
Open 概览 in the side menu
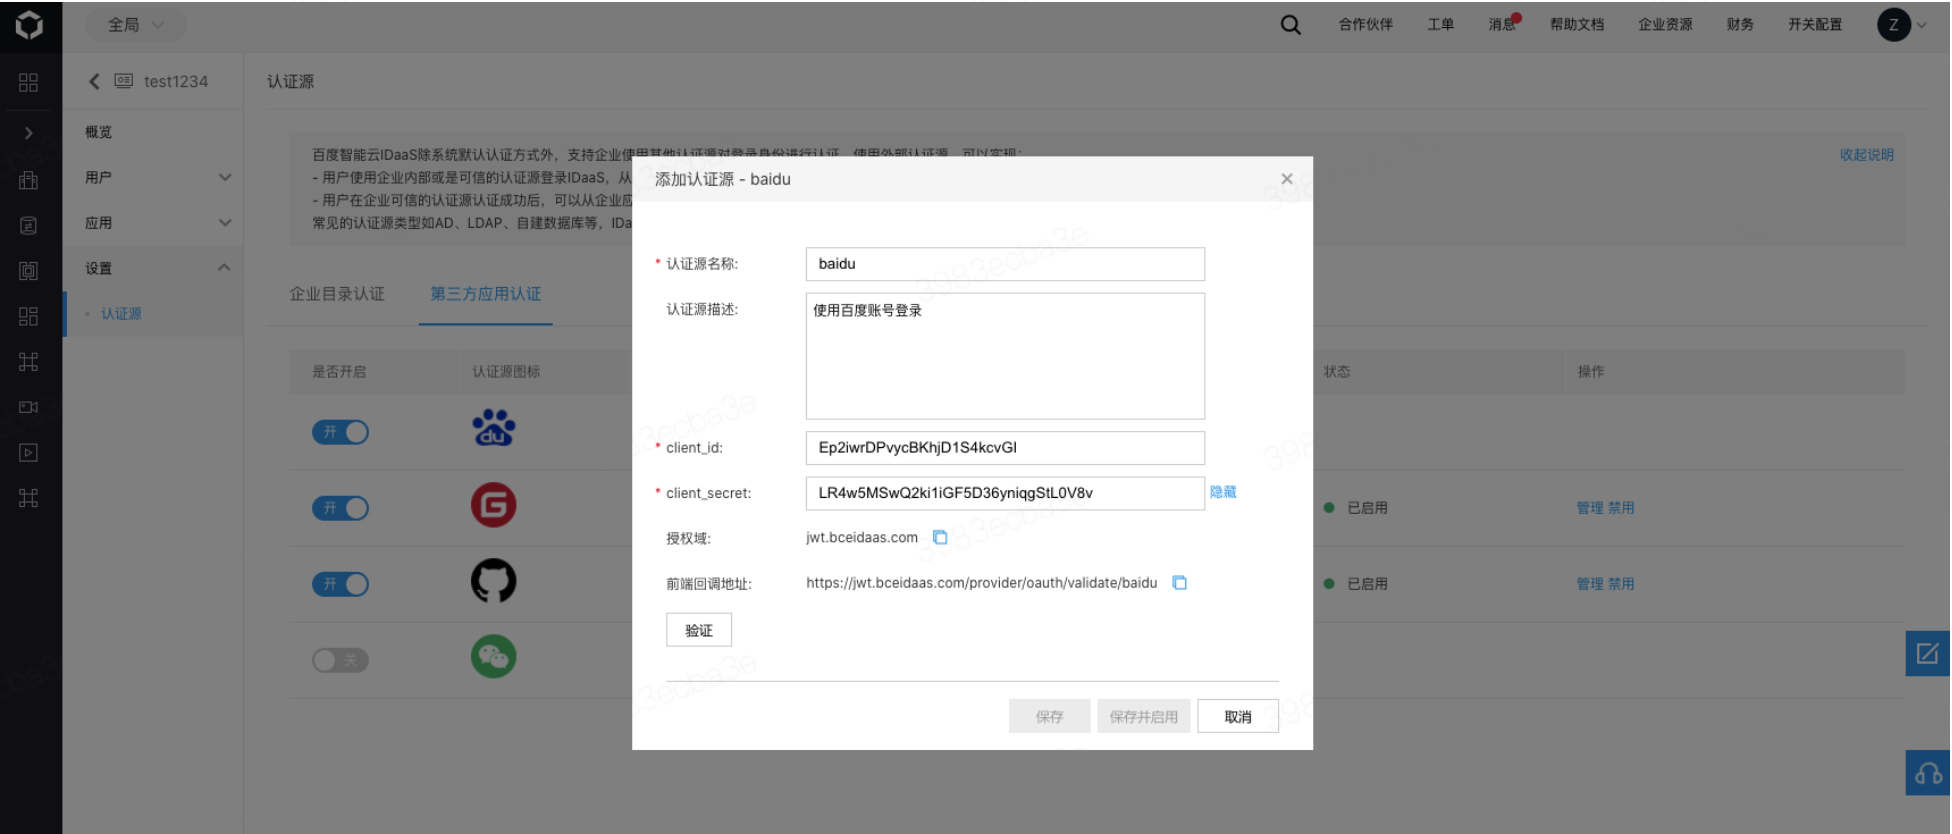click(99, 132)
